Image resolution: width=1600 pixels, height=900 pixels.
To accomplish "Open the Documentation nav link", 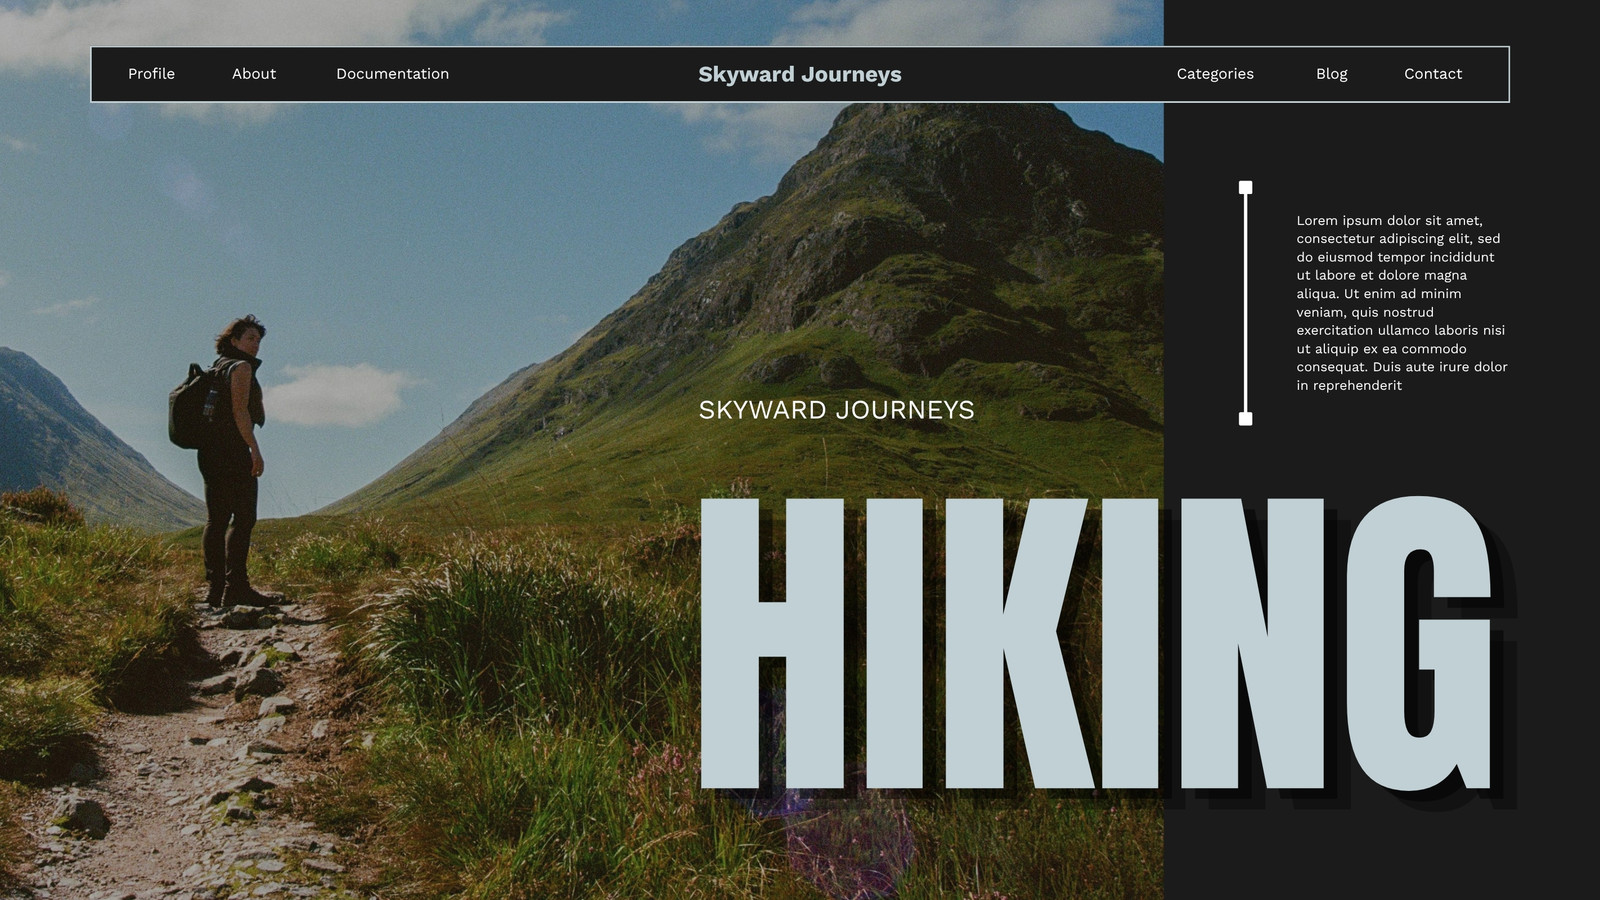I will [392, 74].
